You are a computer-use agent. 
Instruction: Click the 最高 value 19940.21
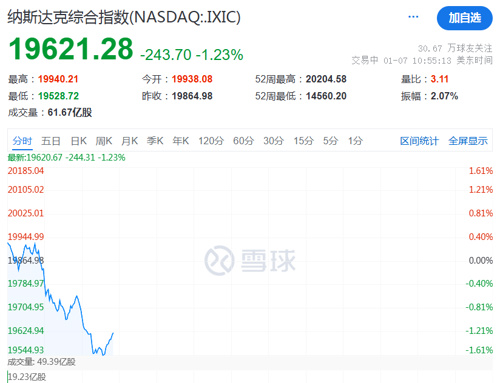58,79
